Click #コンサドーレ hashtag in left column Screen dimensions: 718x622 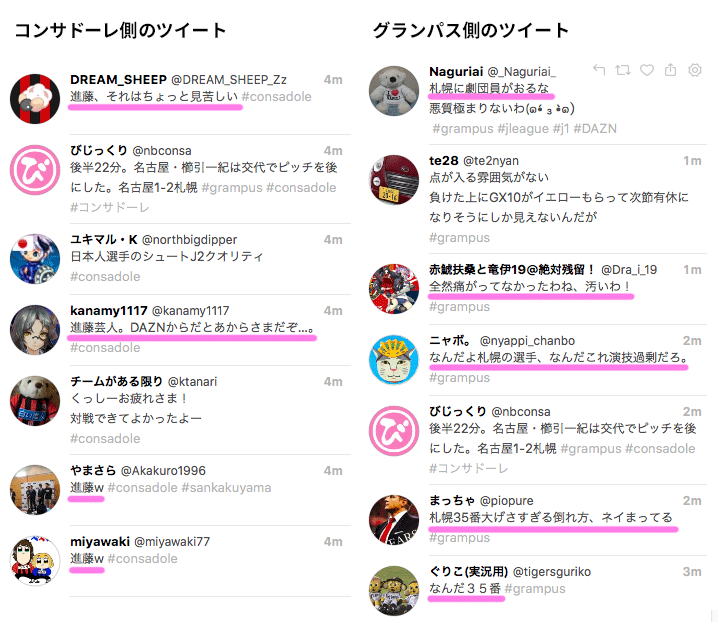click(109, 207)
